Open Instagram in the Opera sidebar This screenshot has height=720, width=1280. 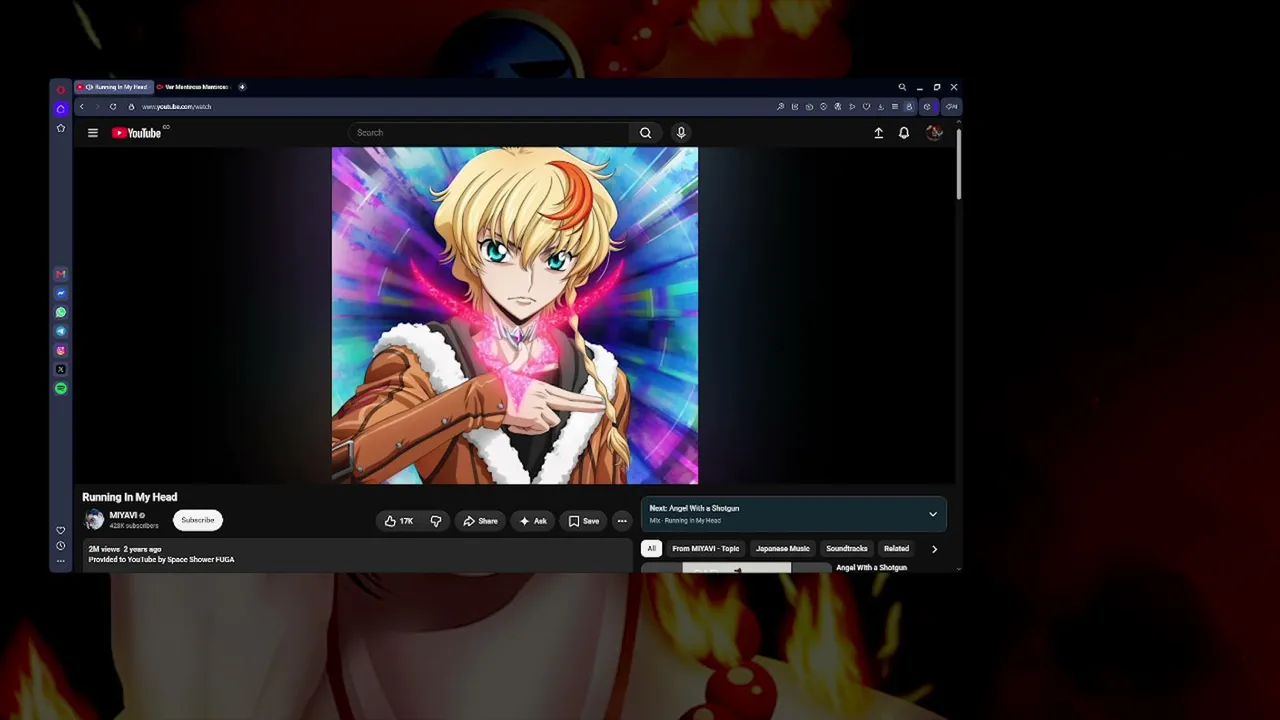point(61,350)
